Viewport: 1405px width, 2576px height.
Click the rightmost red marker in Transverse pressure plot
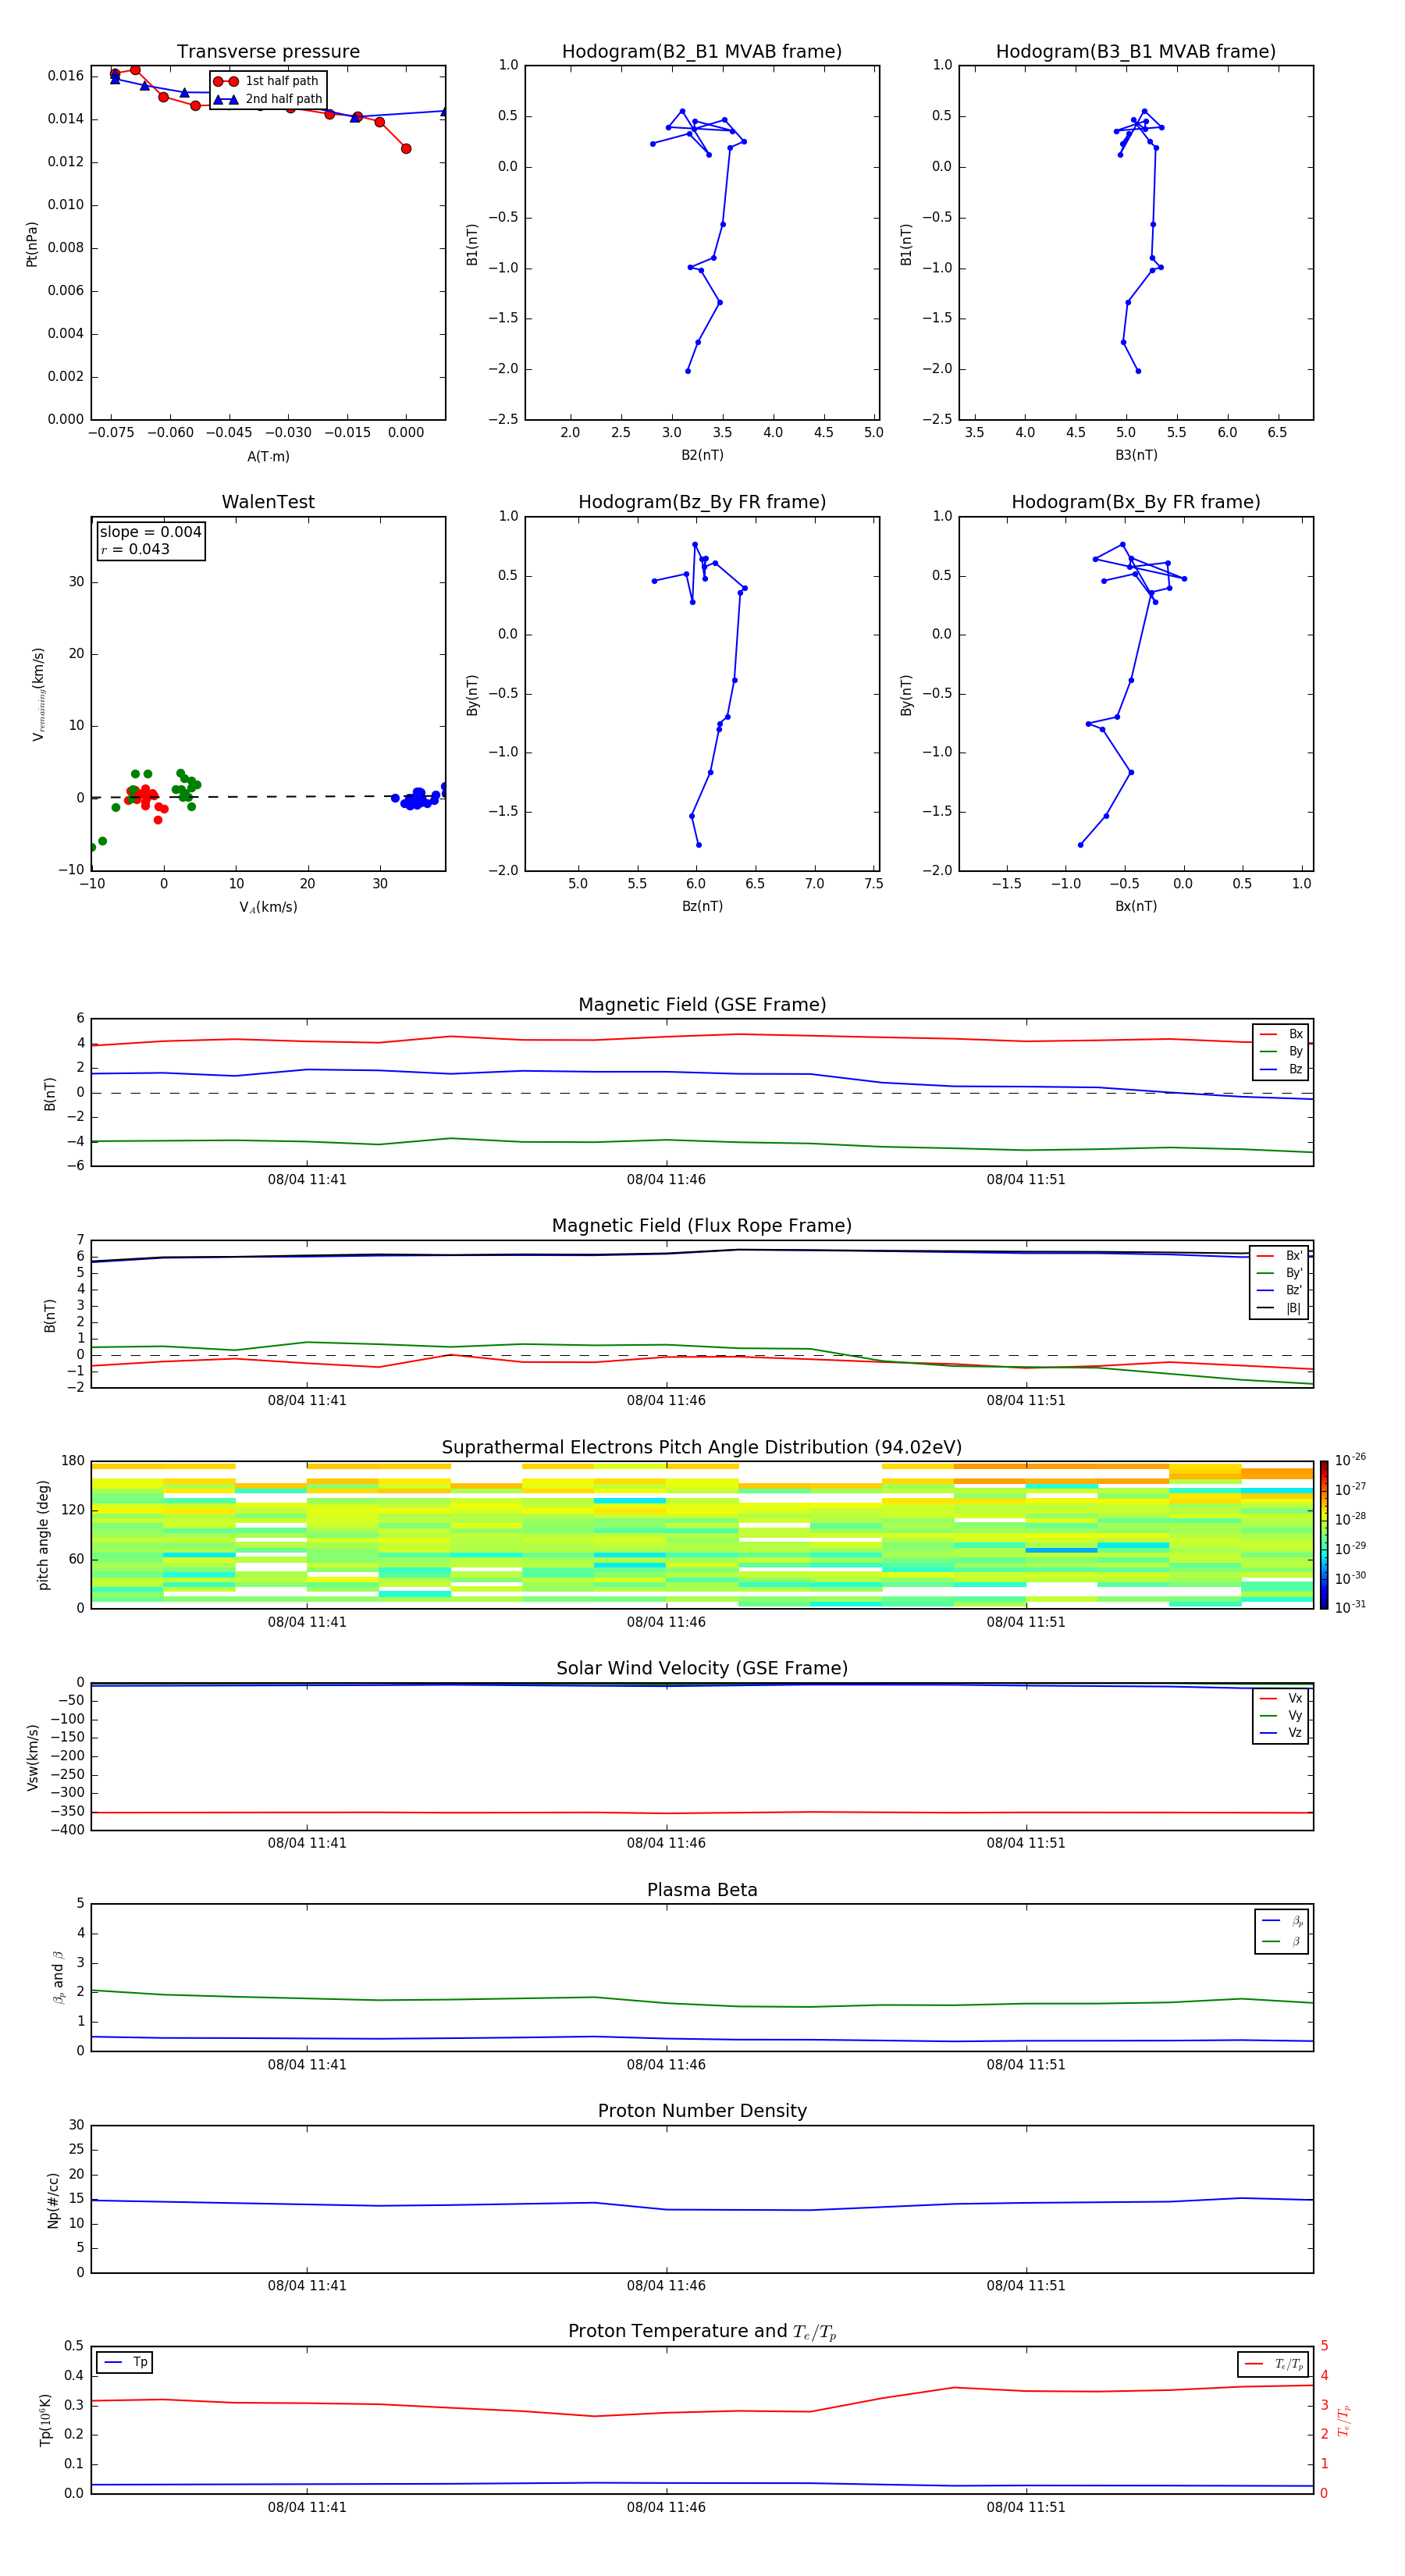coord(406,149)
